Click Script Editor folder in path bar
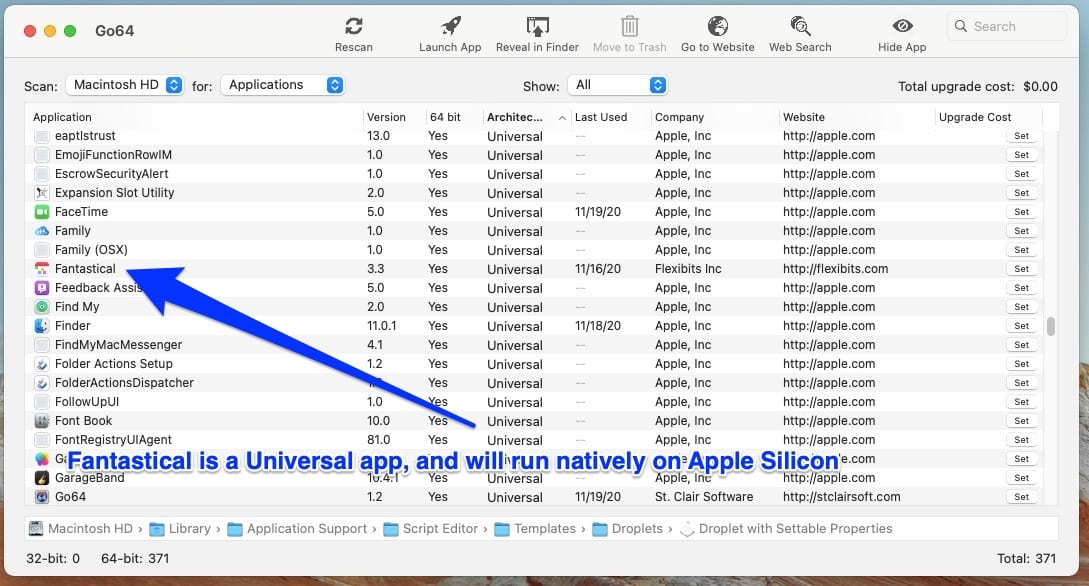Image resolution: width=1089 pixels, height=586 pixels. click(x=431, y=528)
